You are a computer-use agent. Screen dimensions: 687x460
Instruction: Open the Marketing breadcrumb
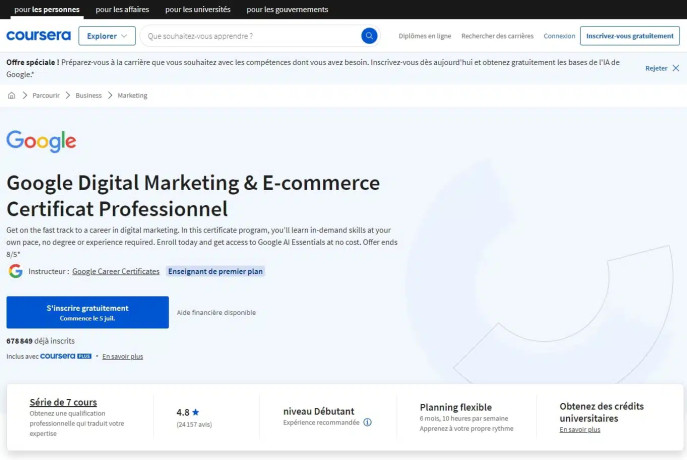pyautogui.click(x=132, y=96)
